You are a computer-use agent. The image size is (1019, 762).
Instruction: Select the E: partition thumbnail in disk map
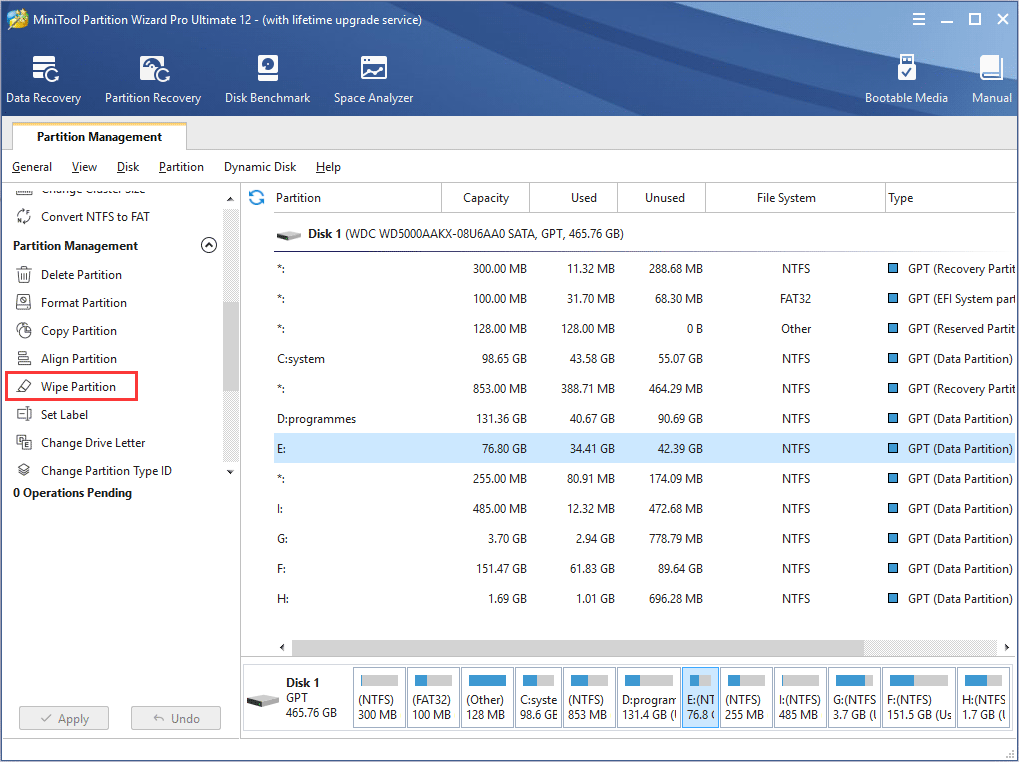click(700, 697)
